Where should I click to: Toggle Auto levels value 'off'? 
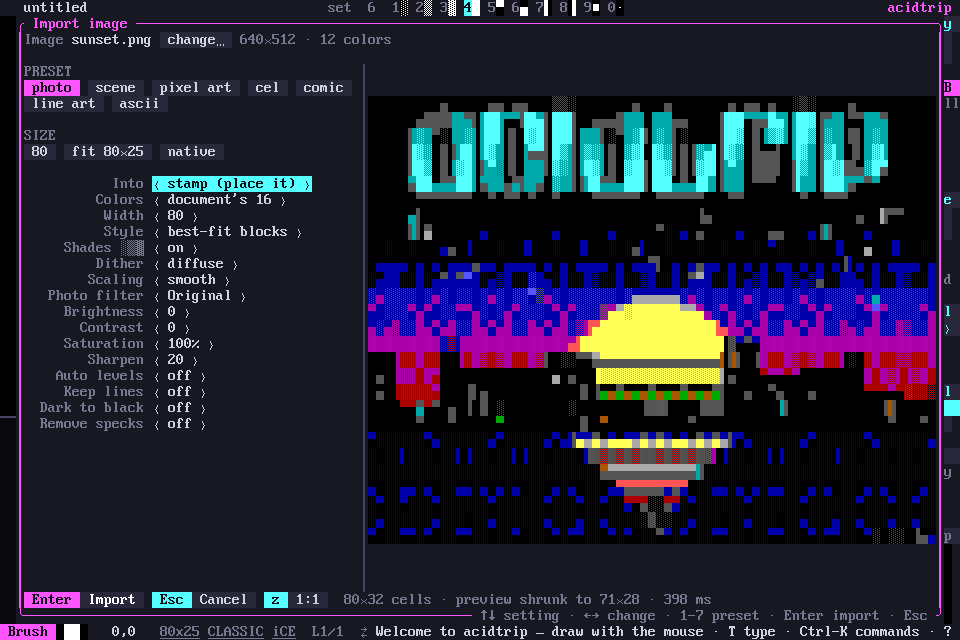(x=179, y=375)
